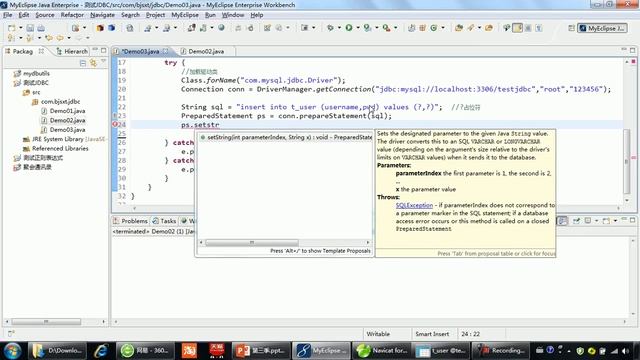Select Demo01.java in Package Explorer
Viewport: 640px width, 360px height.
point(63,111)
